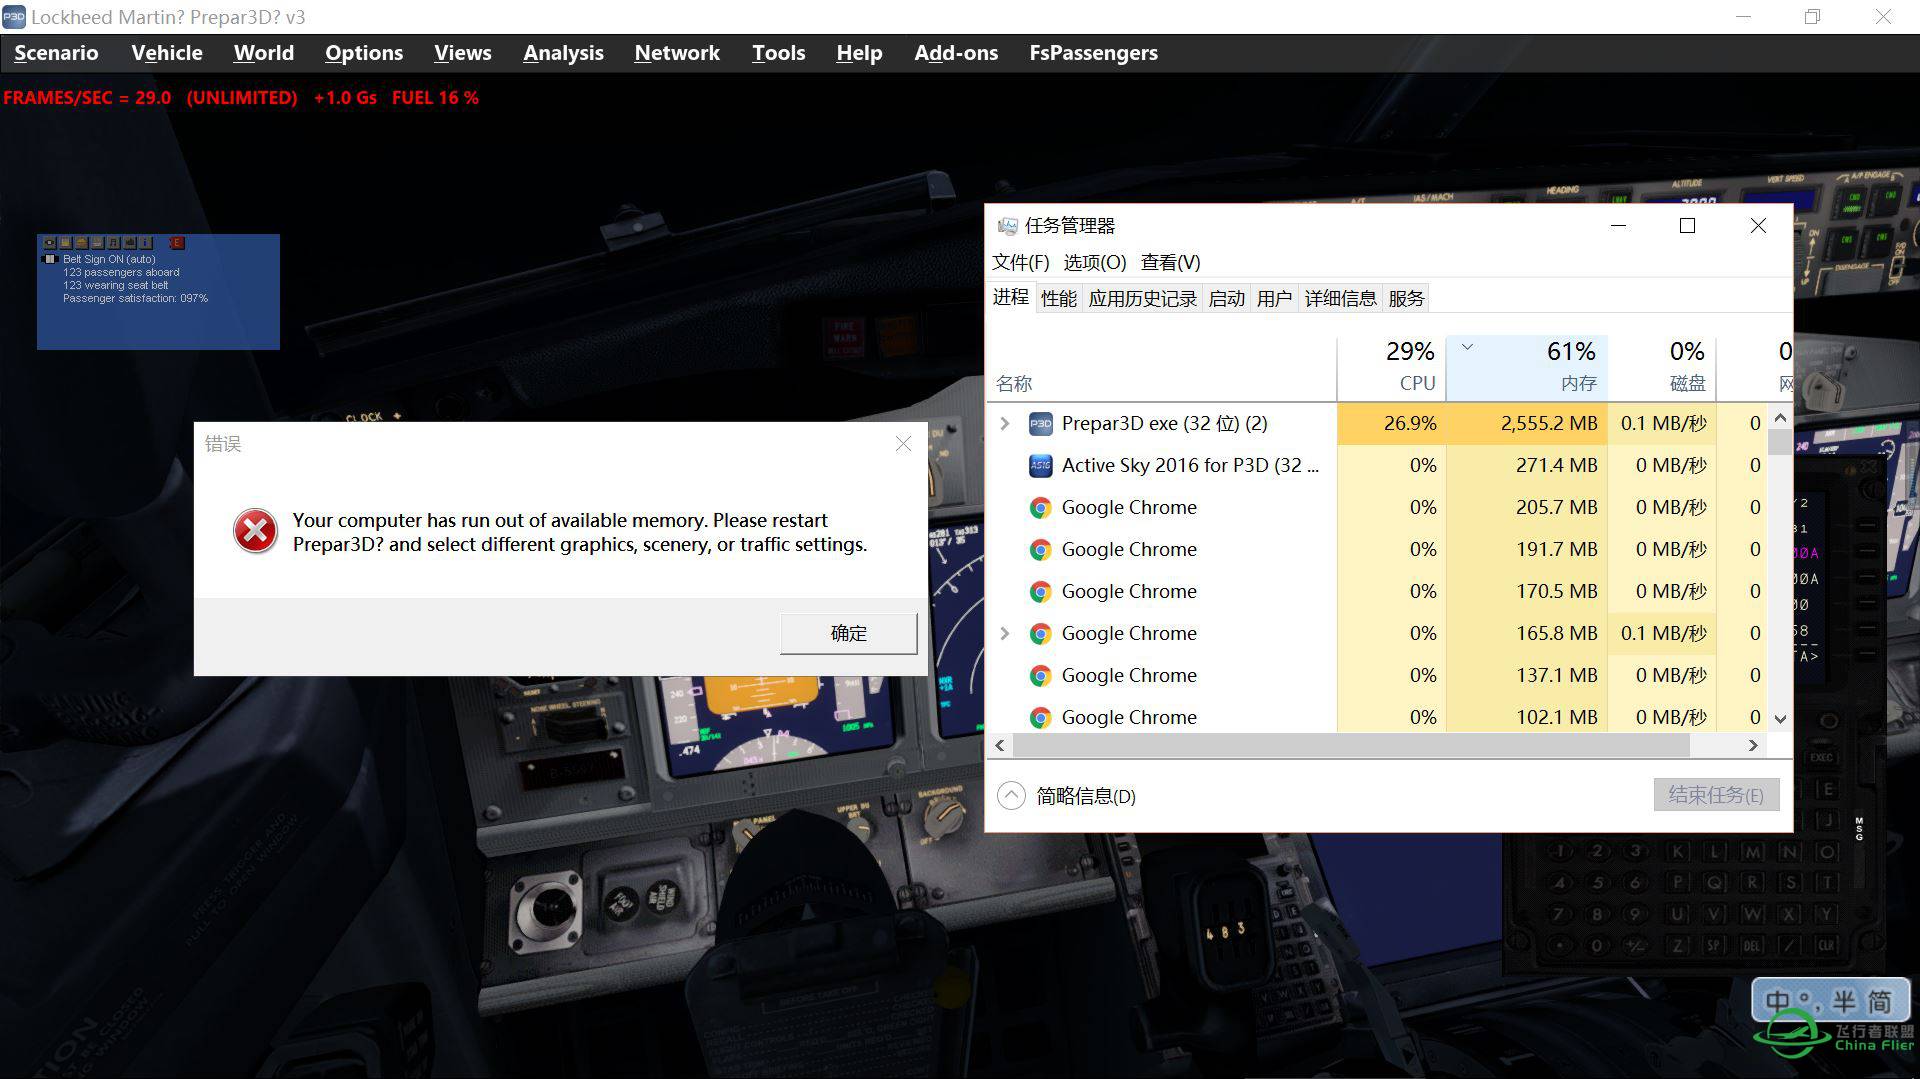
Task: Click the horizontal scrollbar right arrow
Action: pos(1752,745)
